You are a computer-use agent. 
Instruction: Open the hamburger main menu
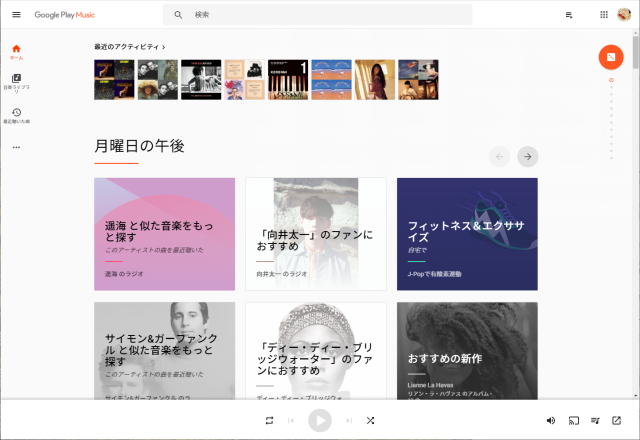(16, 15)
